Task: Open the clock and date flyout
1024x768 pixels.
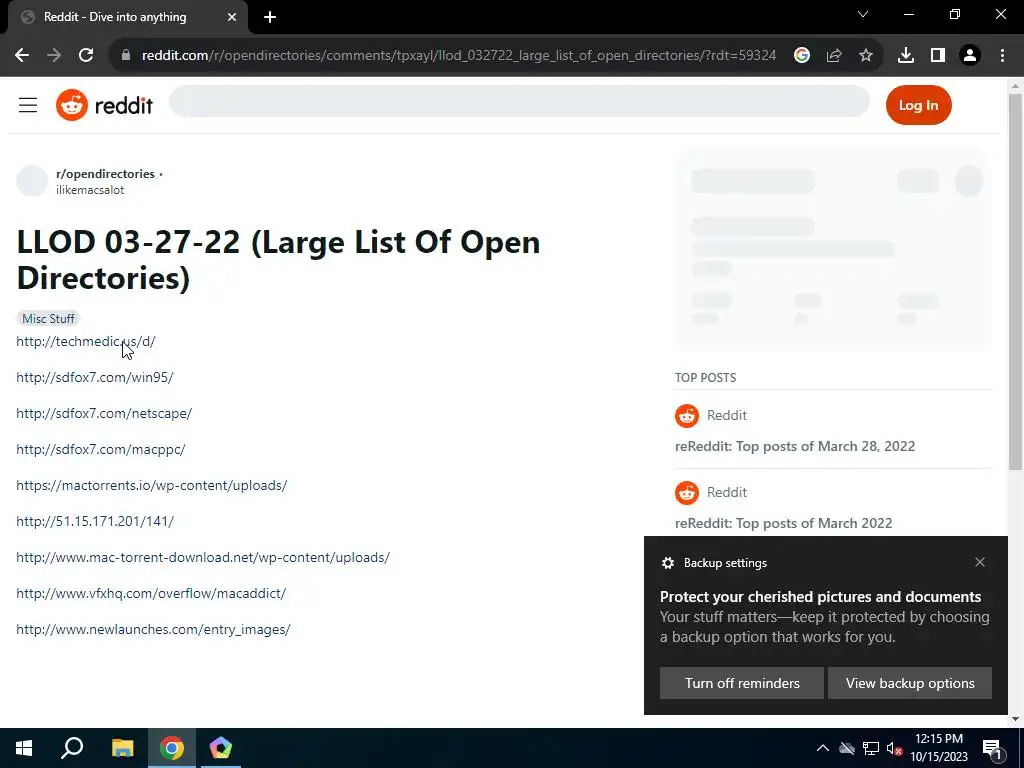Action: 939,748
